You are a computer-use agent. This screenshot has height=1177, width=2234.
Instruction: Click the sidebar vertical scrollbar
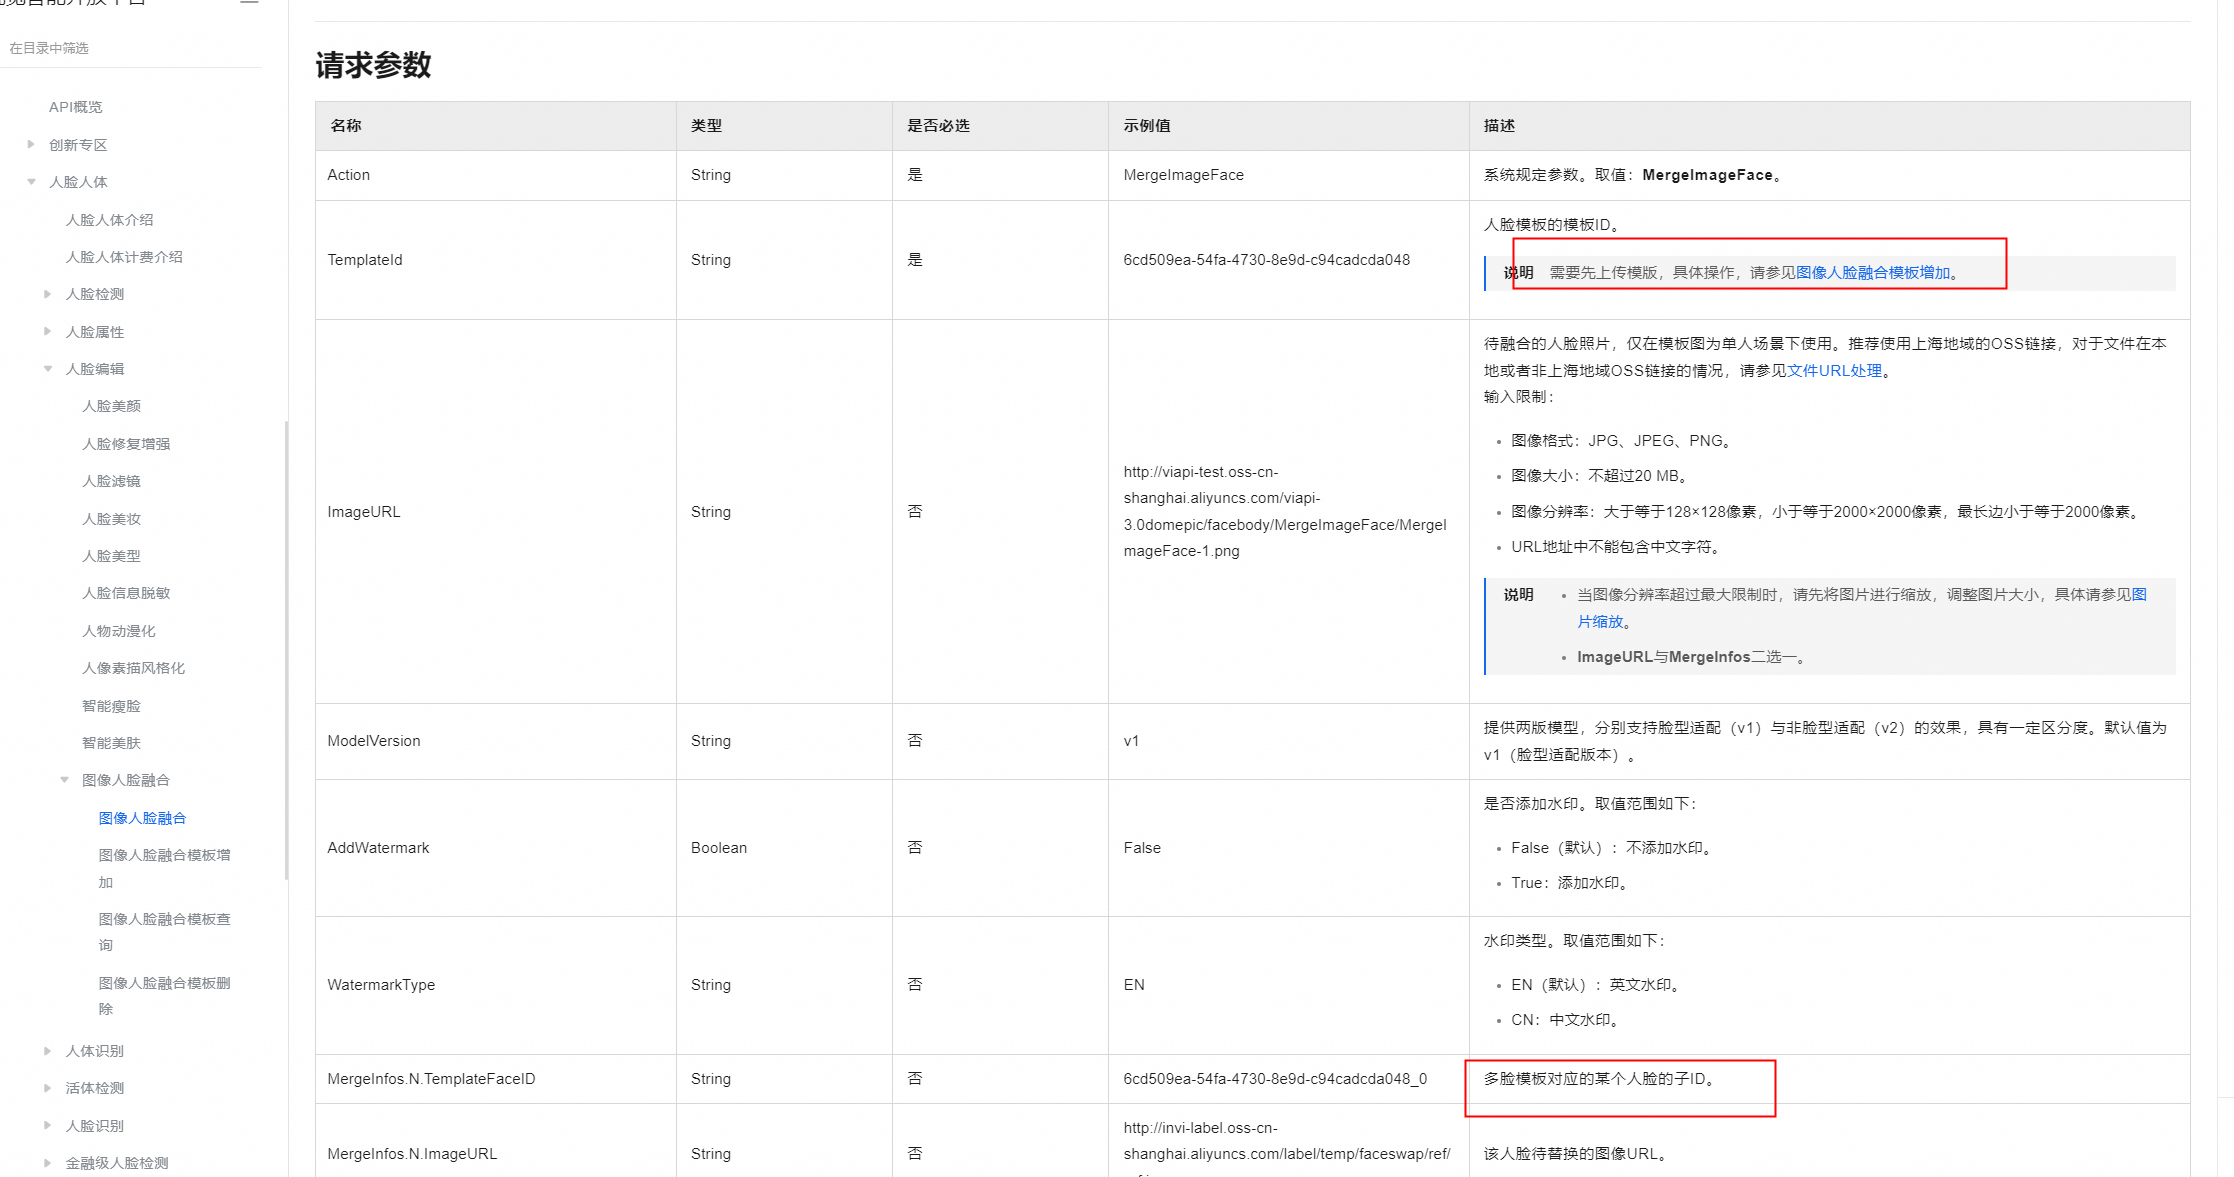point(287,650)
